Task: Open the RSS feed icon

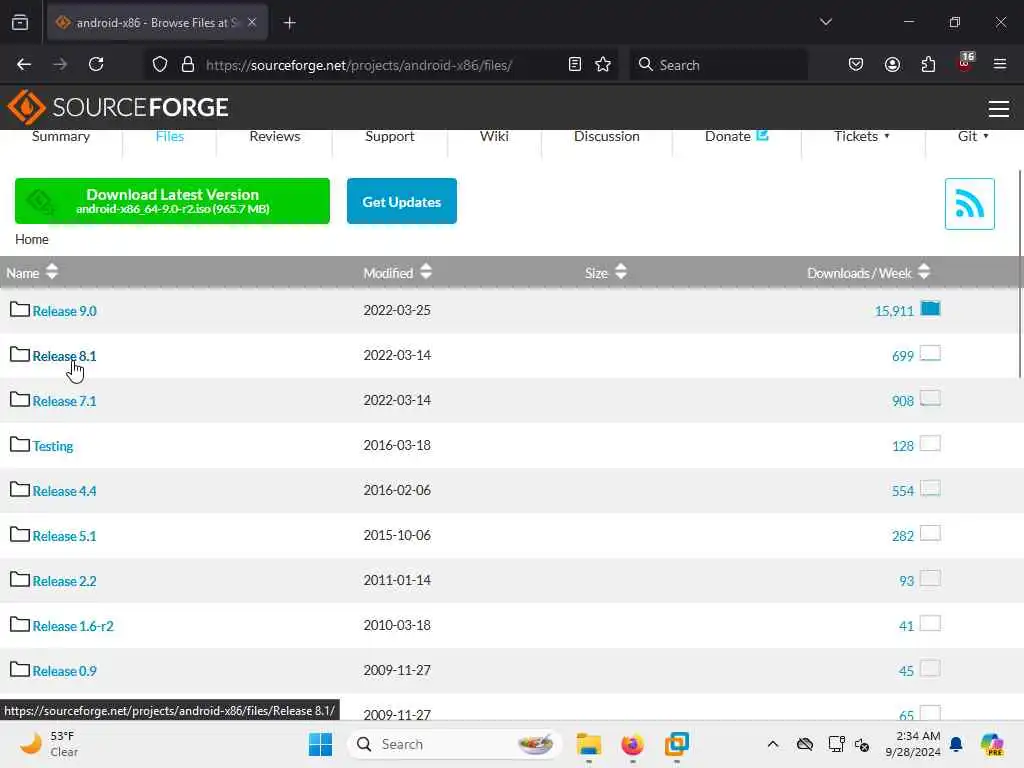Action: [x=969, y=204]
